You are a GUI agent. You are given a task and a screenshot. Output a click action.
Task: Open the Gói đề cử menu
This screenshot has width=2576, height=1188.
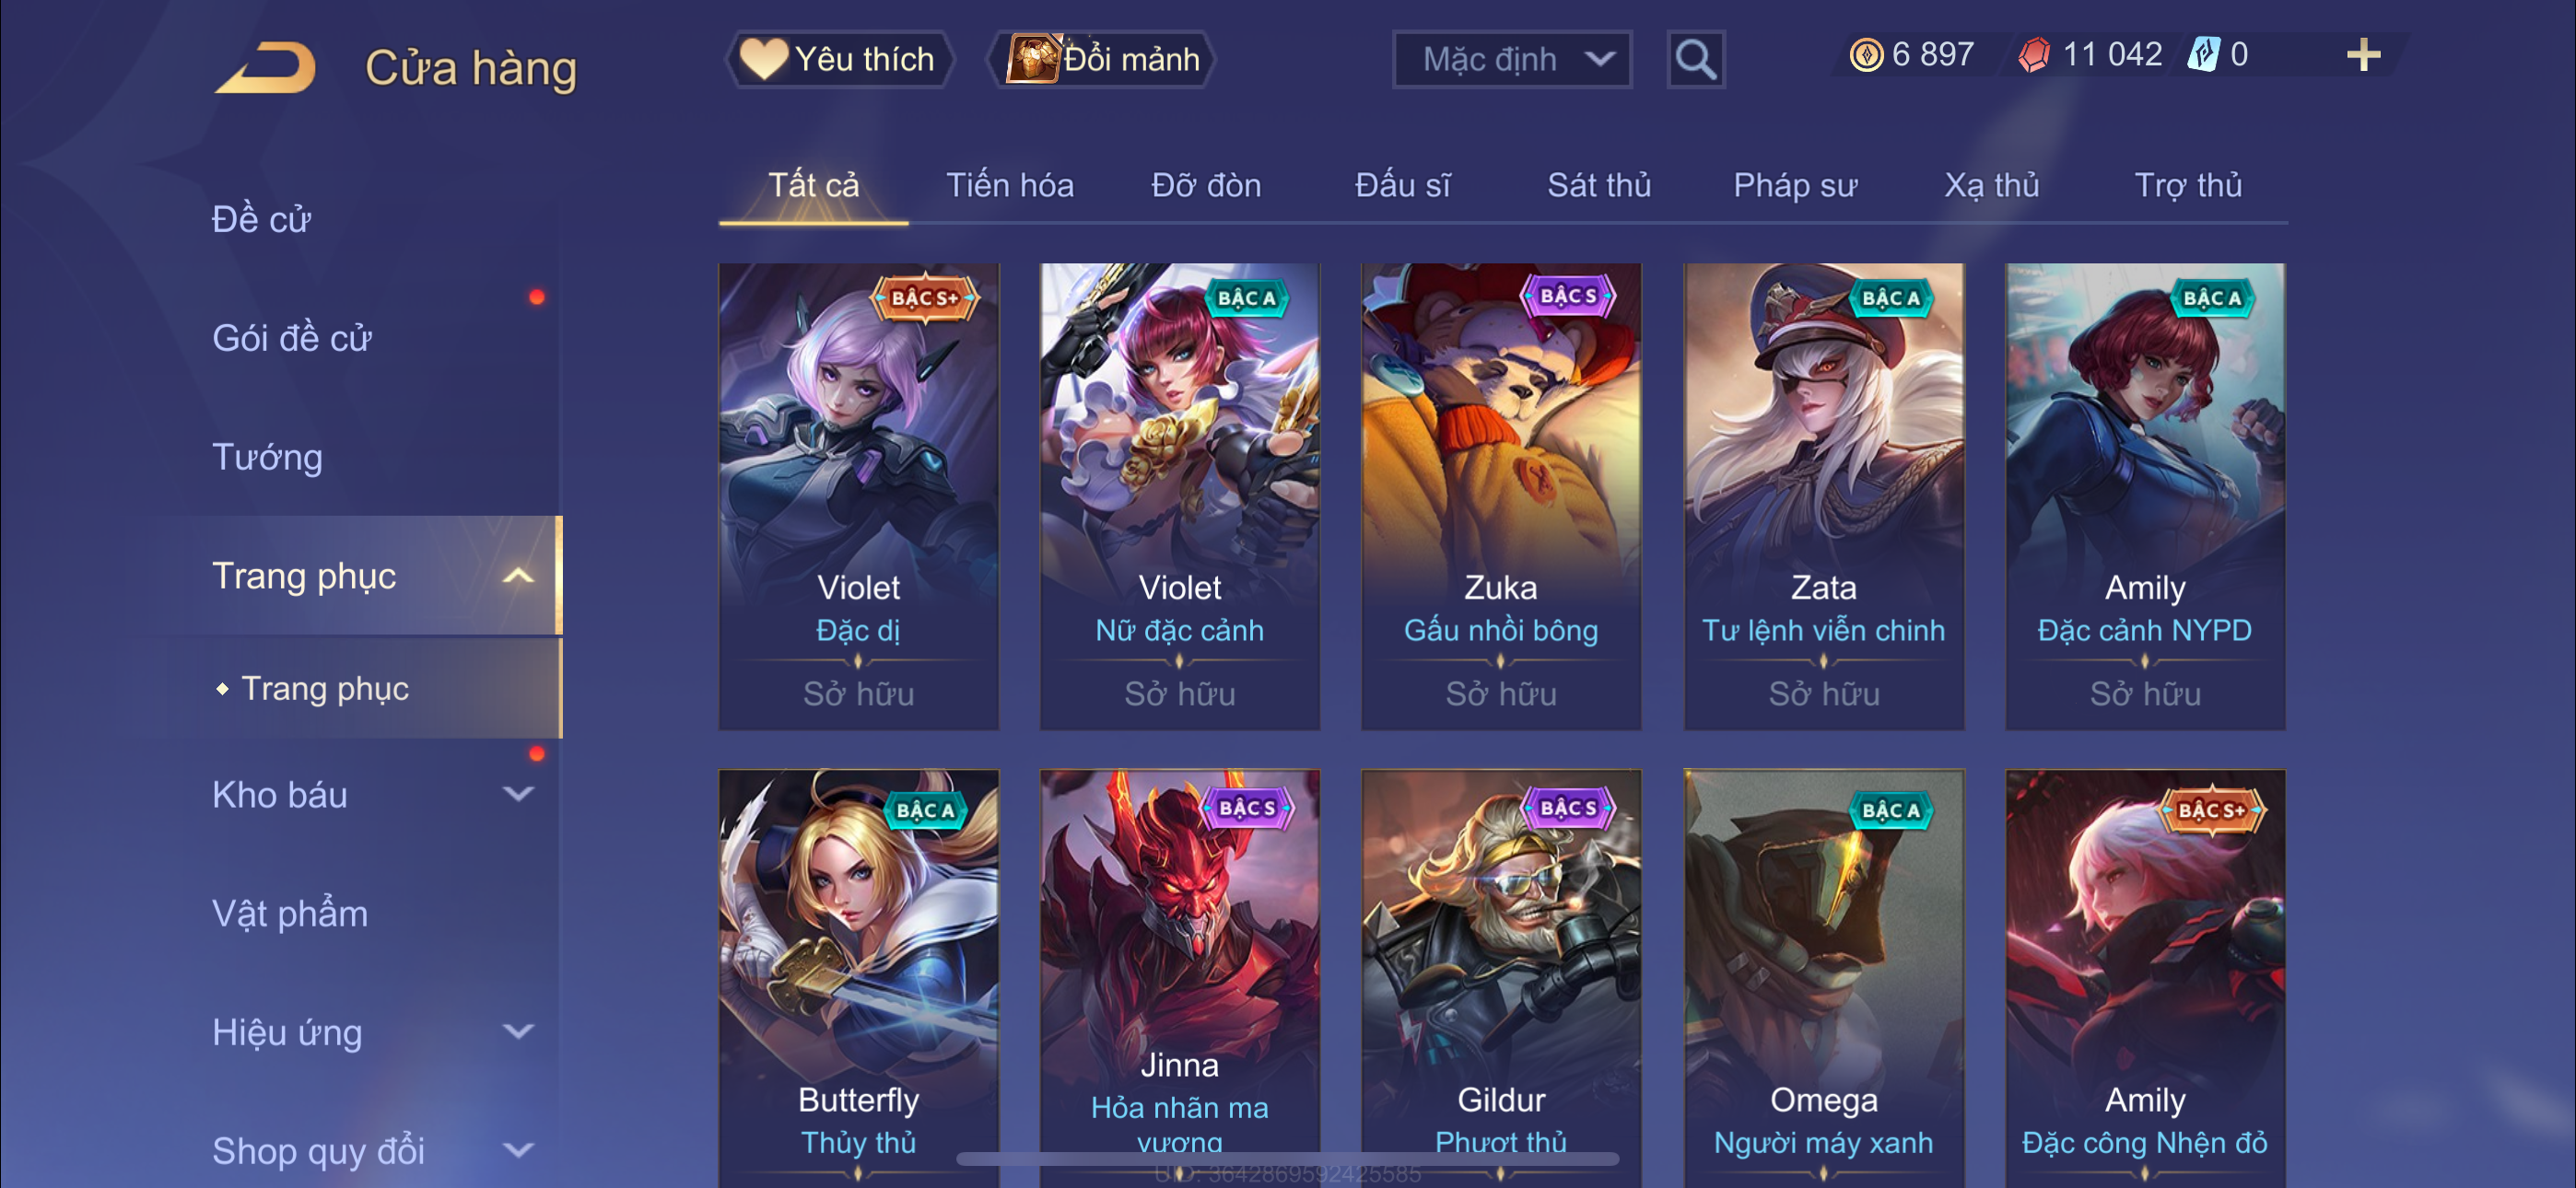[x=292, y=338]
